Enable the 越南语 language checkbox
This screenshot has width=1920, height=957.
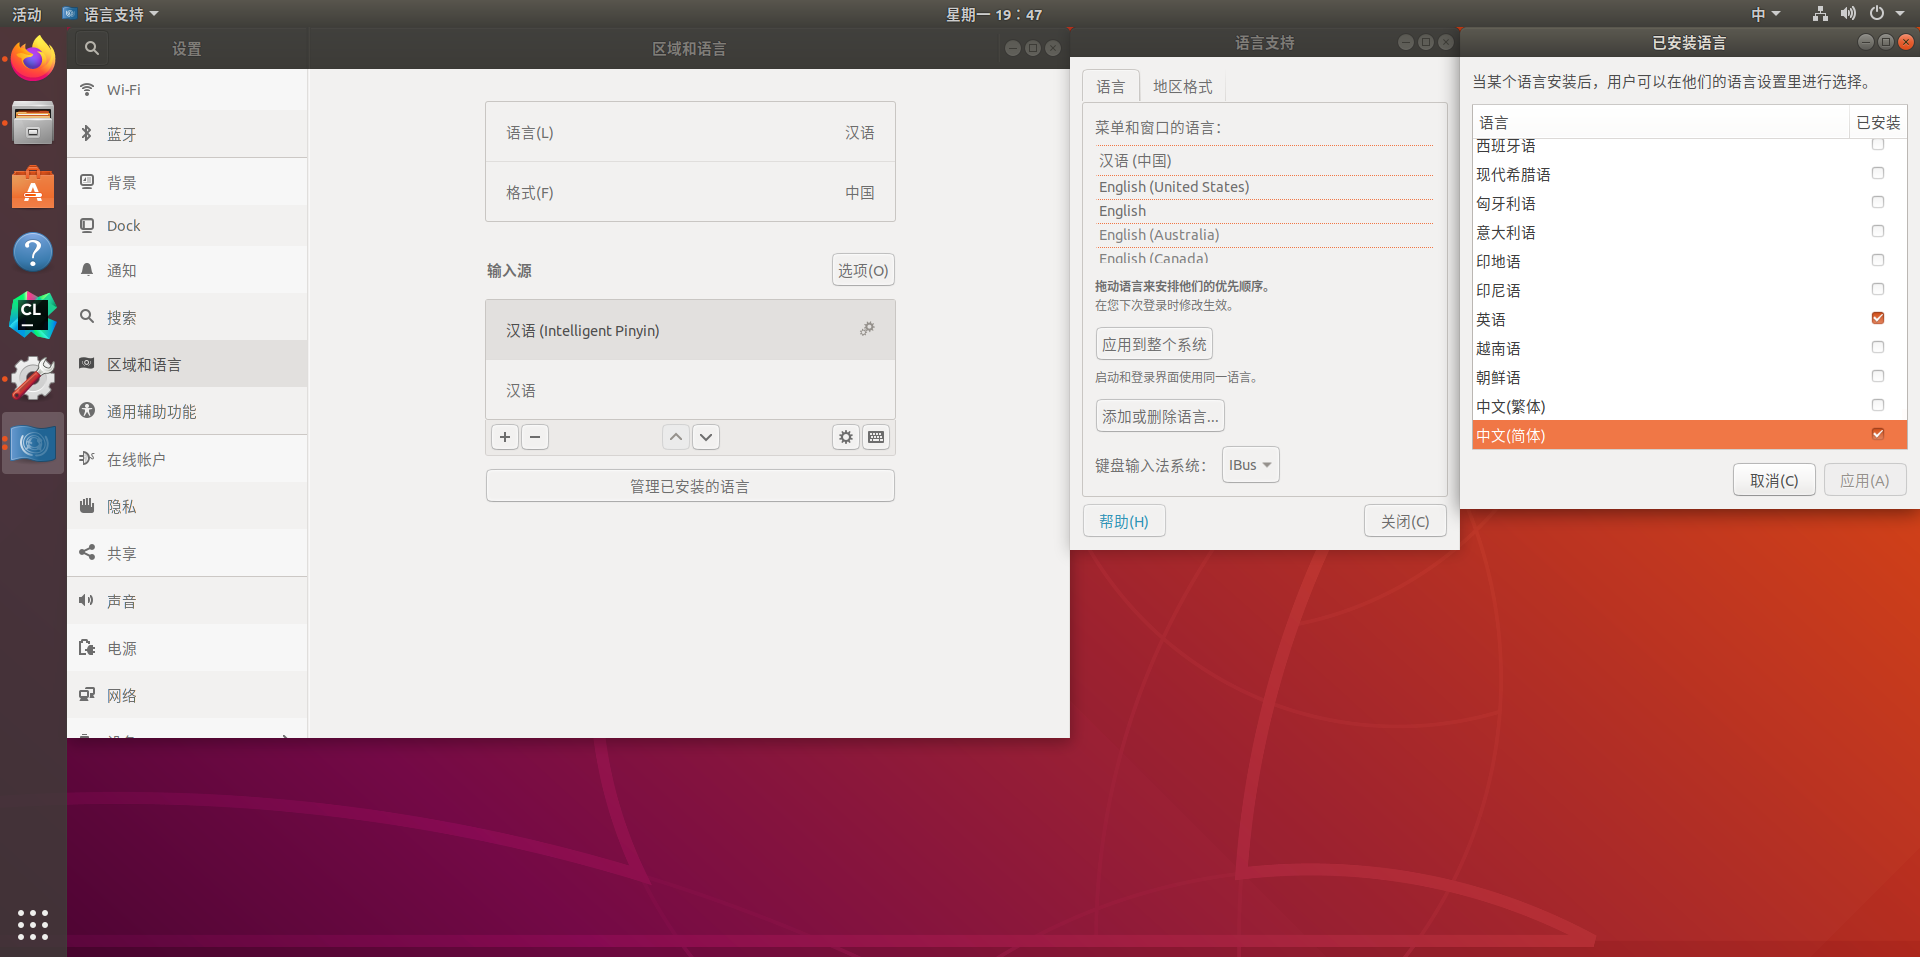(1877, 347)
